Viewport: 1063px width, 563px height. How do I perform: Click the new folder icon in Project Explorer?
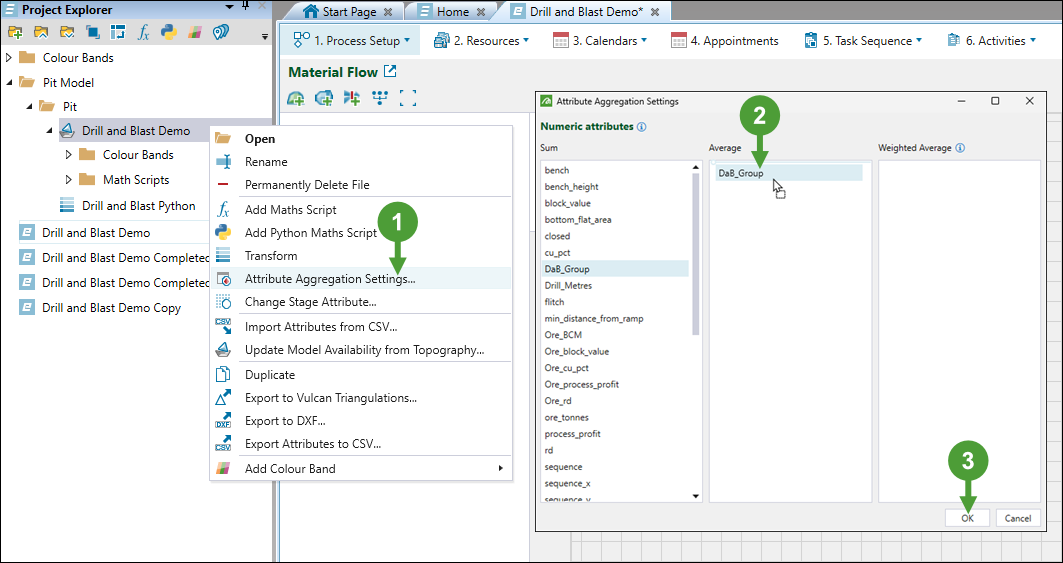point(15,33)
